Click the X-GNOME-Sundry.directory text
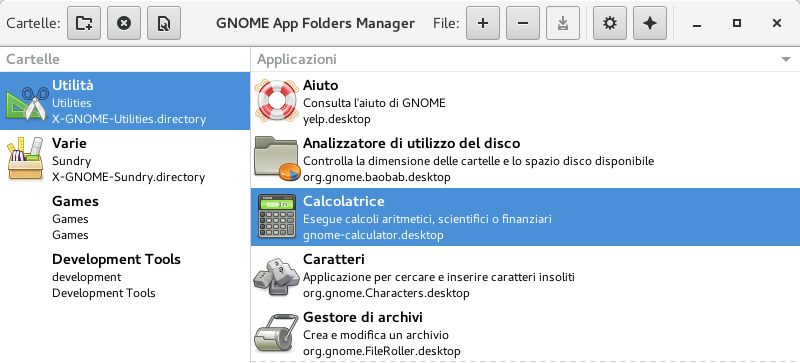This screenshot has width=800, height=363. [129, 178]
